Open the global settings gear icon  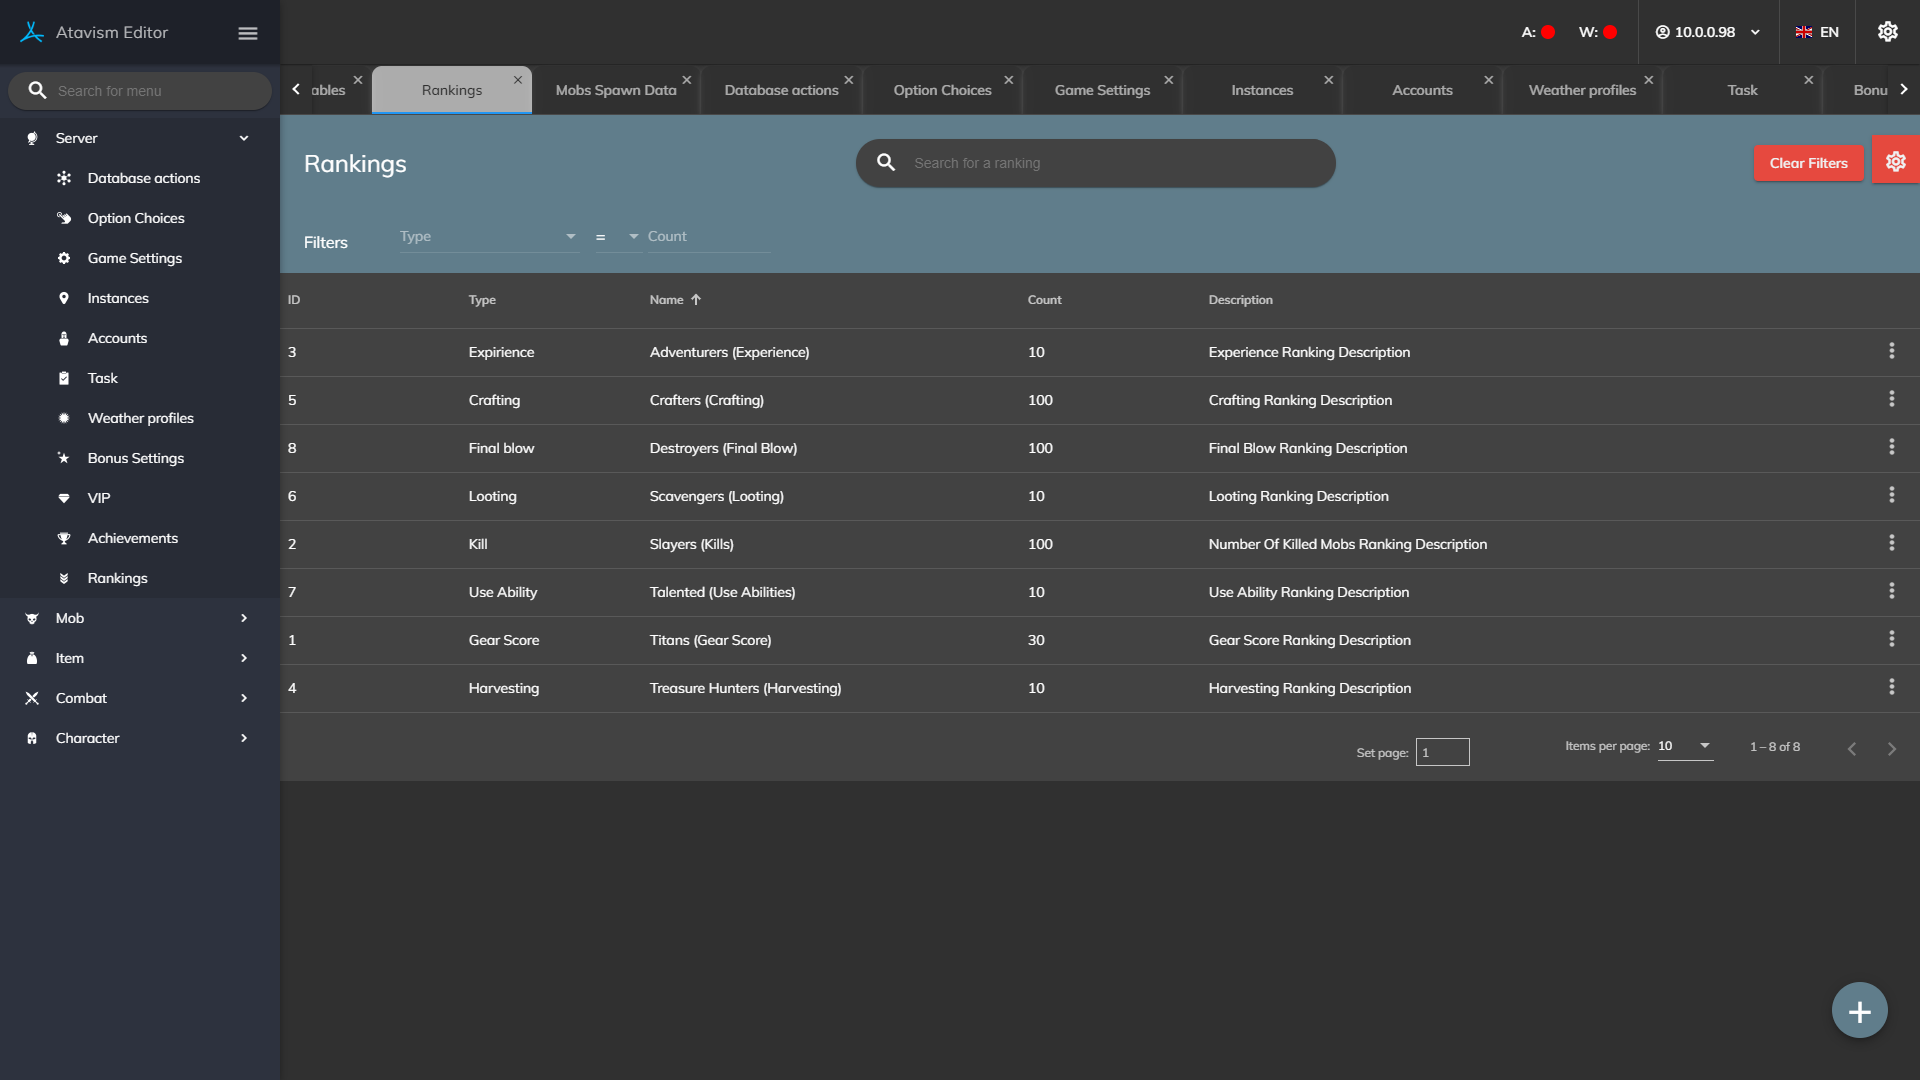(x=1887, y=32)
